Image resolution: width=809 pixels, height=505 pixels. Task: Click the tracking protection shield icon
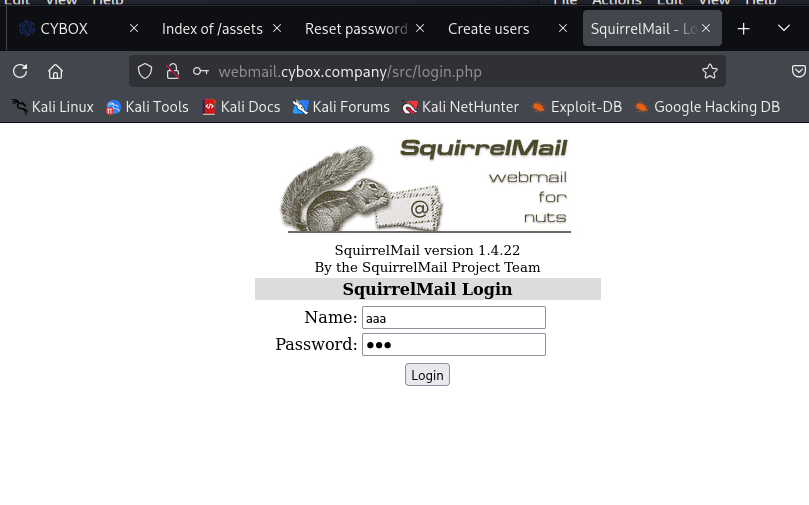click(145, 71)
